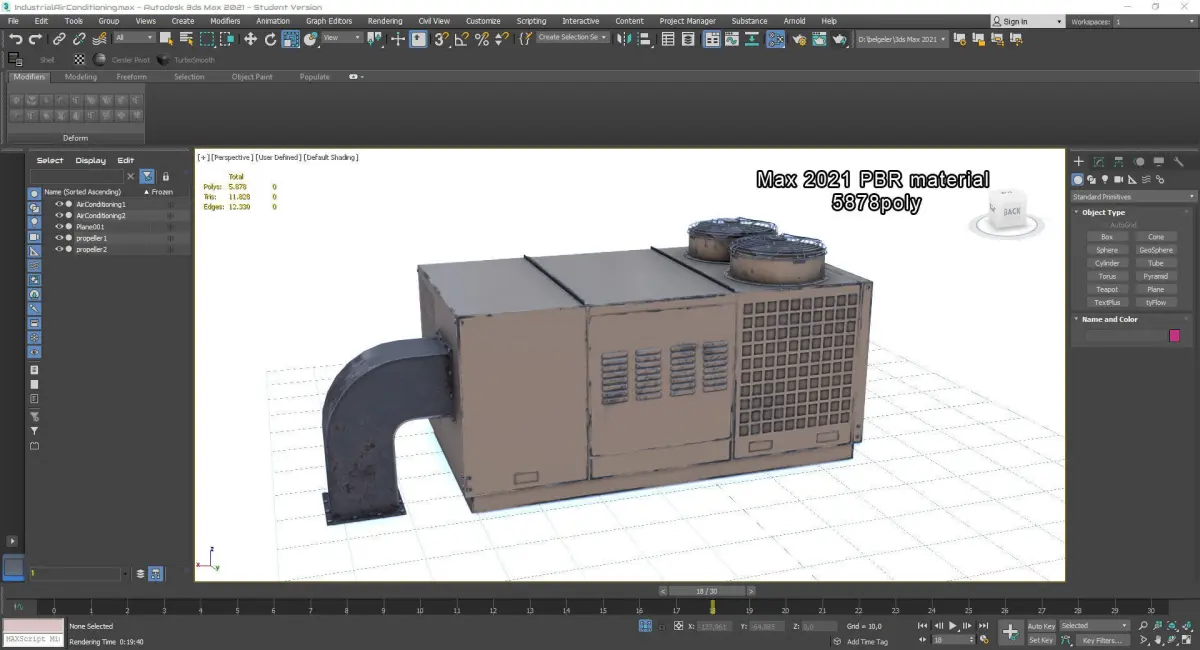Select the Move transform tool
Screen dimensions: 1200x650
pos(250,39)
